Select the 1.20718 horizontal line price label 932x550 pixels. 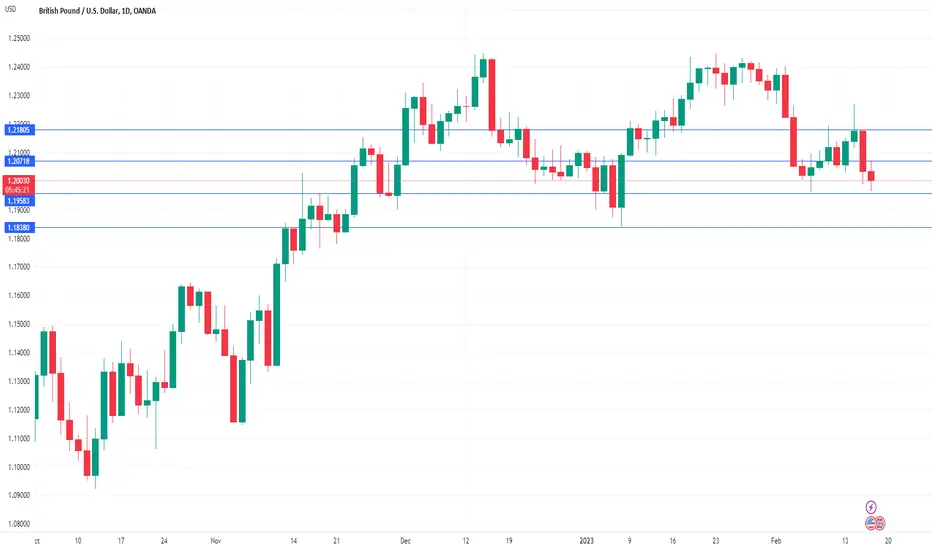tap(20, 161)
